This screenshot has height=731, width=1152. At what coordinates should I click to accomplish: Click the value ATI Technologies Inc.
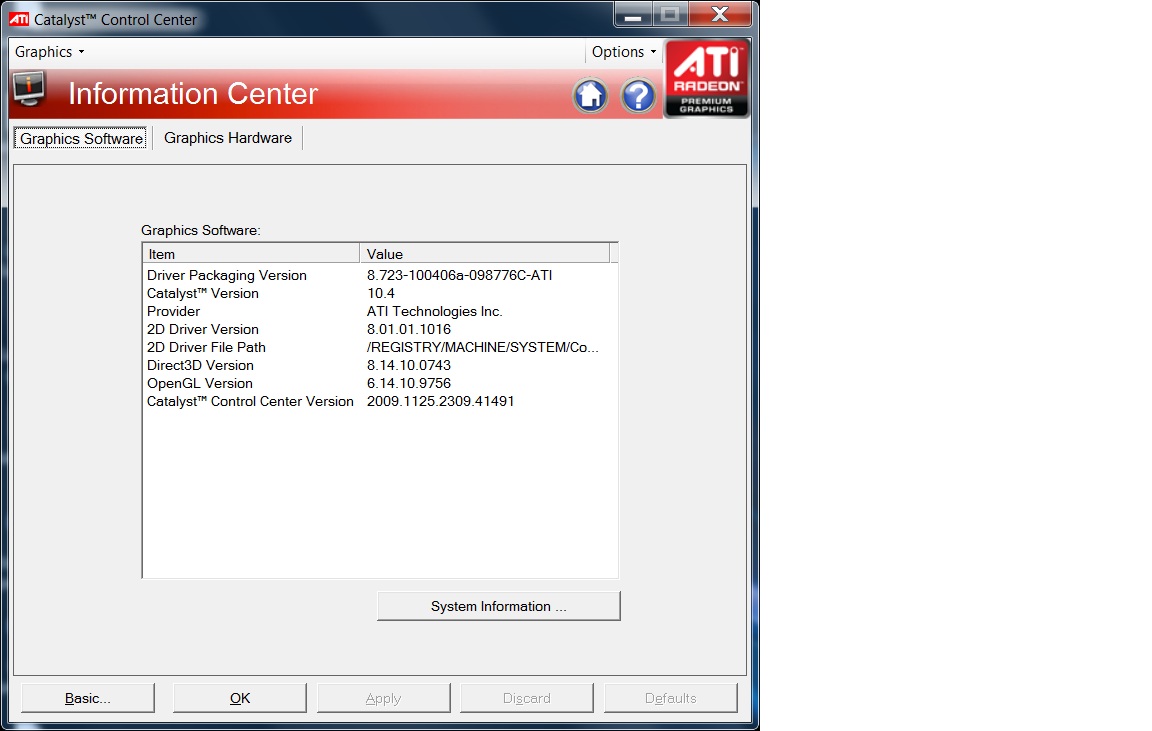coord(435,312)
